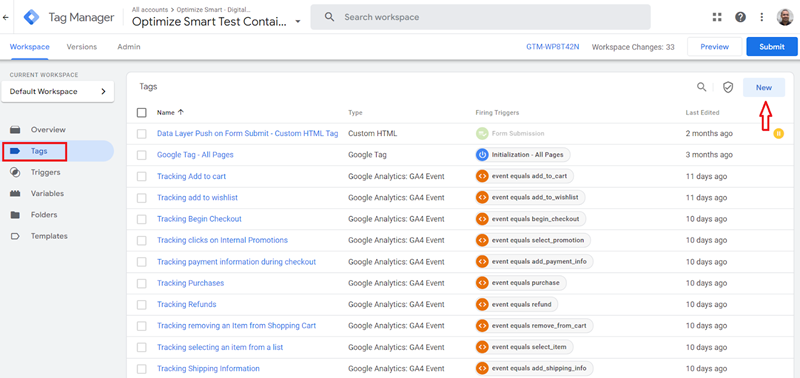Select Variables label in the sidebar
Screen dimensions: 800x378
tap(47, 194)
